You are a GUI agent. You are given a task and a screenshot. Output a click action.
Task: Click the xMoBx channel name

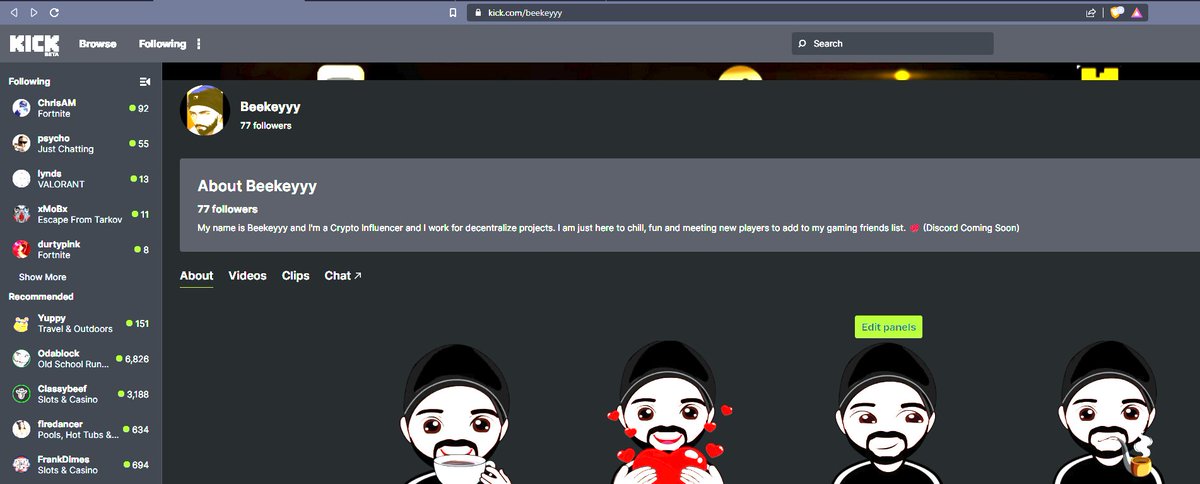coord(54,209)
